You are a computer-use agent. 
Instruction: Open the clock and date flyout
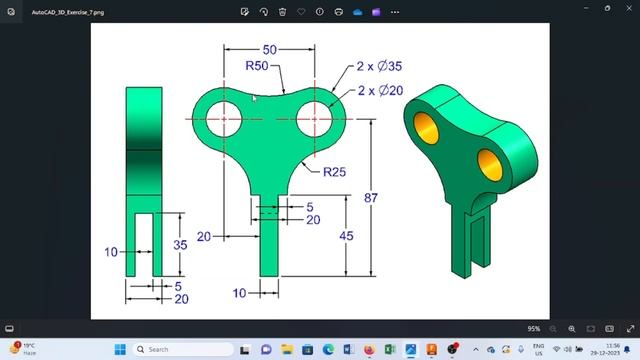[606, 349]
